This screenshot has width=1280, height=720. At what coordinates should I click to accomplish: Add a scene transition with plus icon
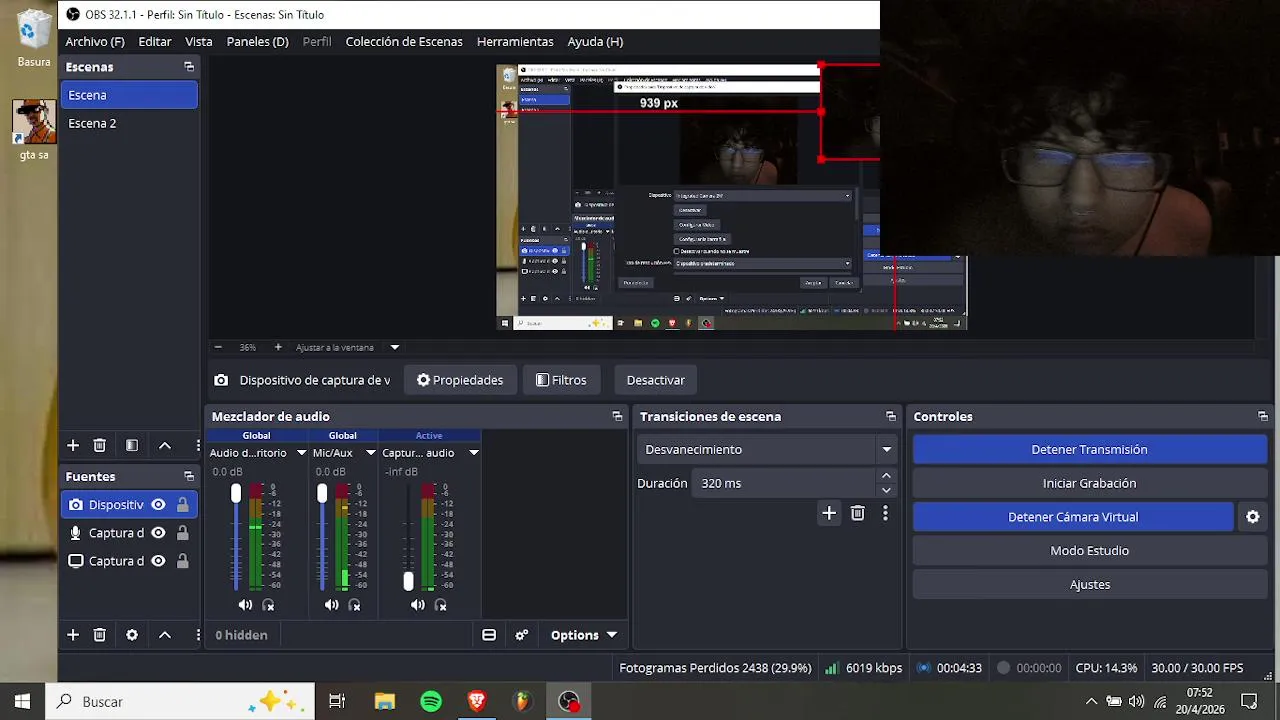point(829,513)
